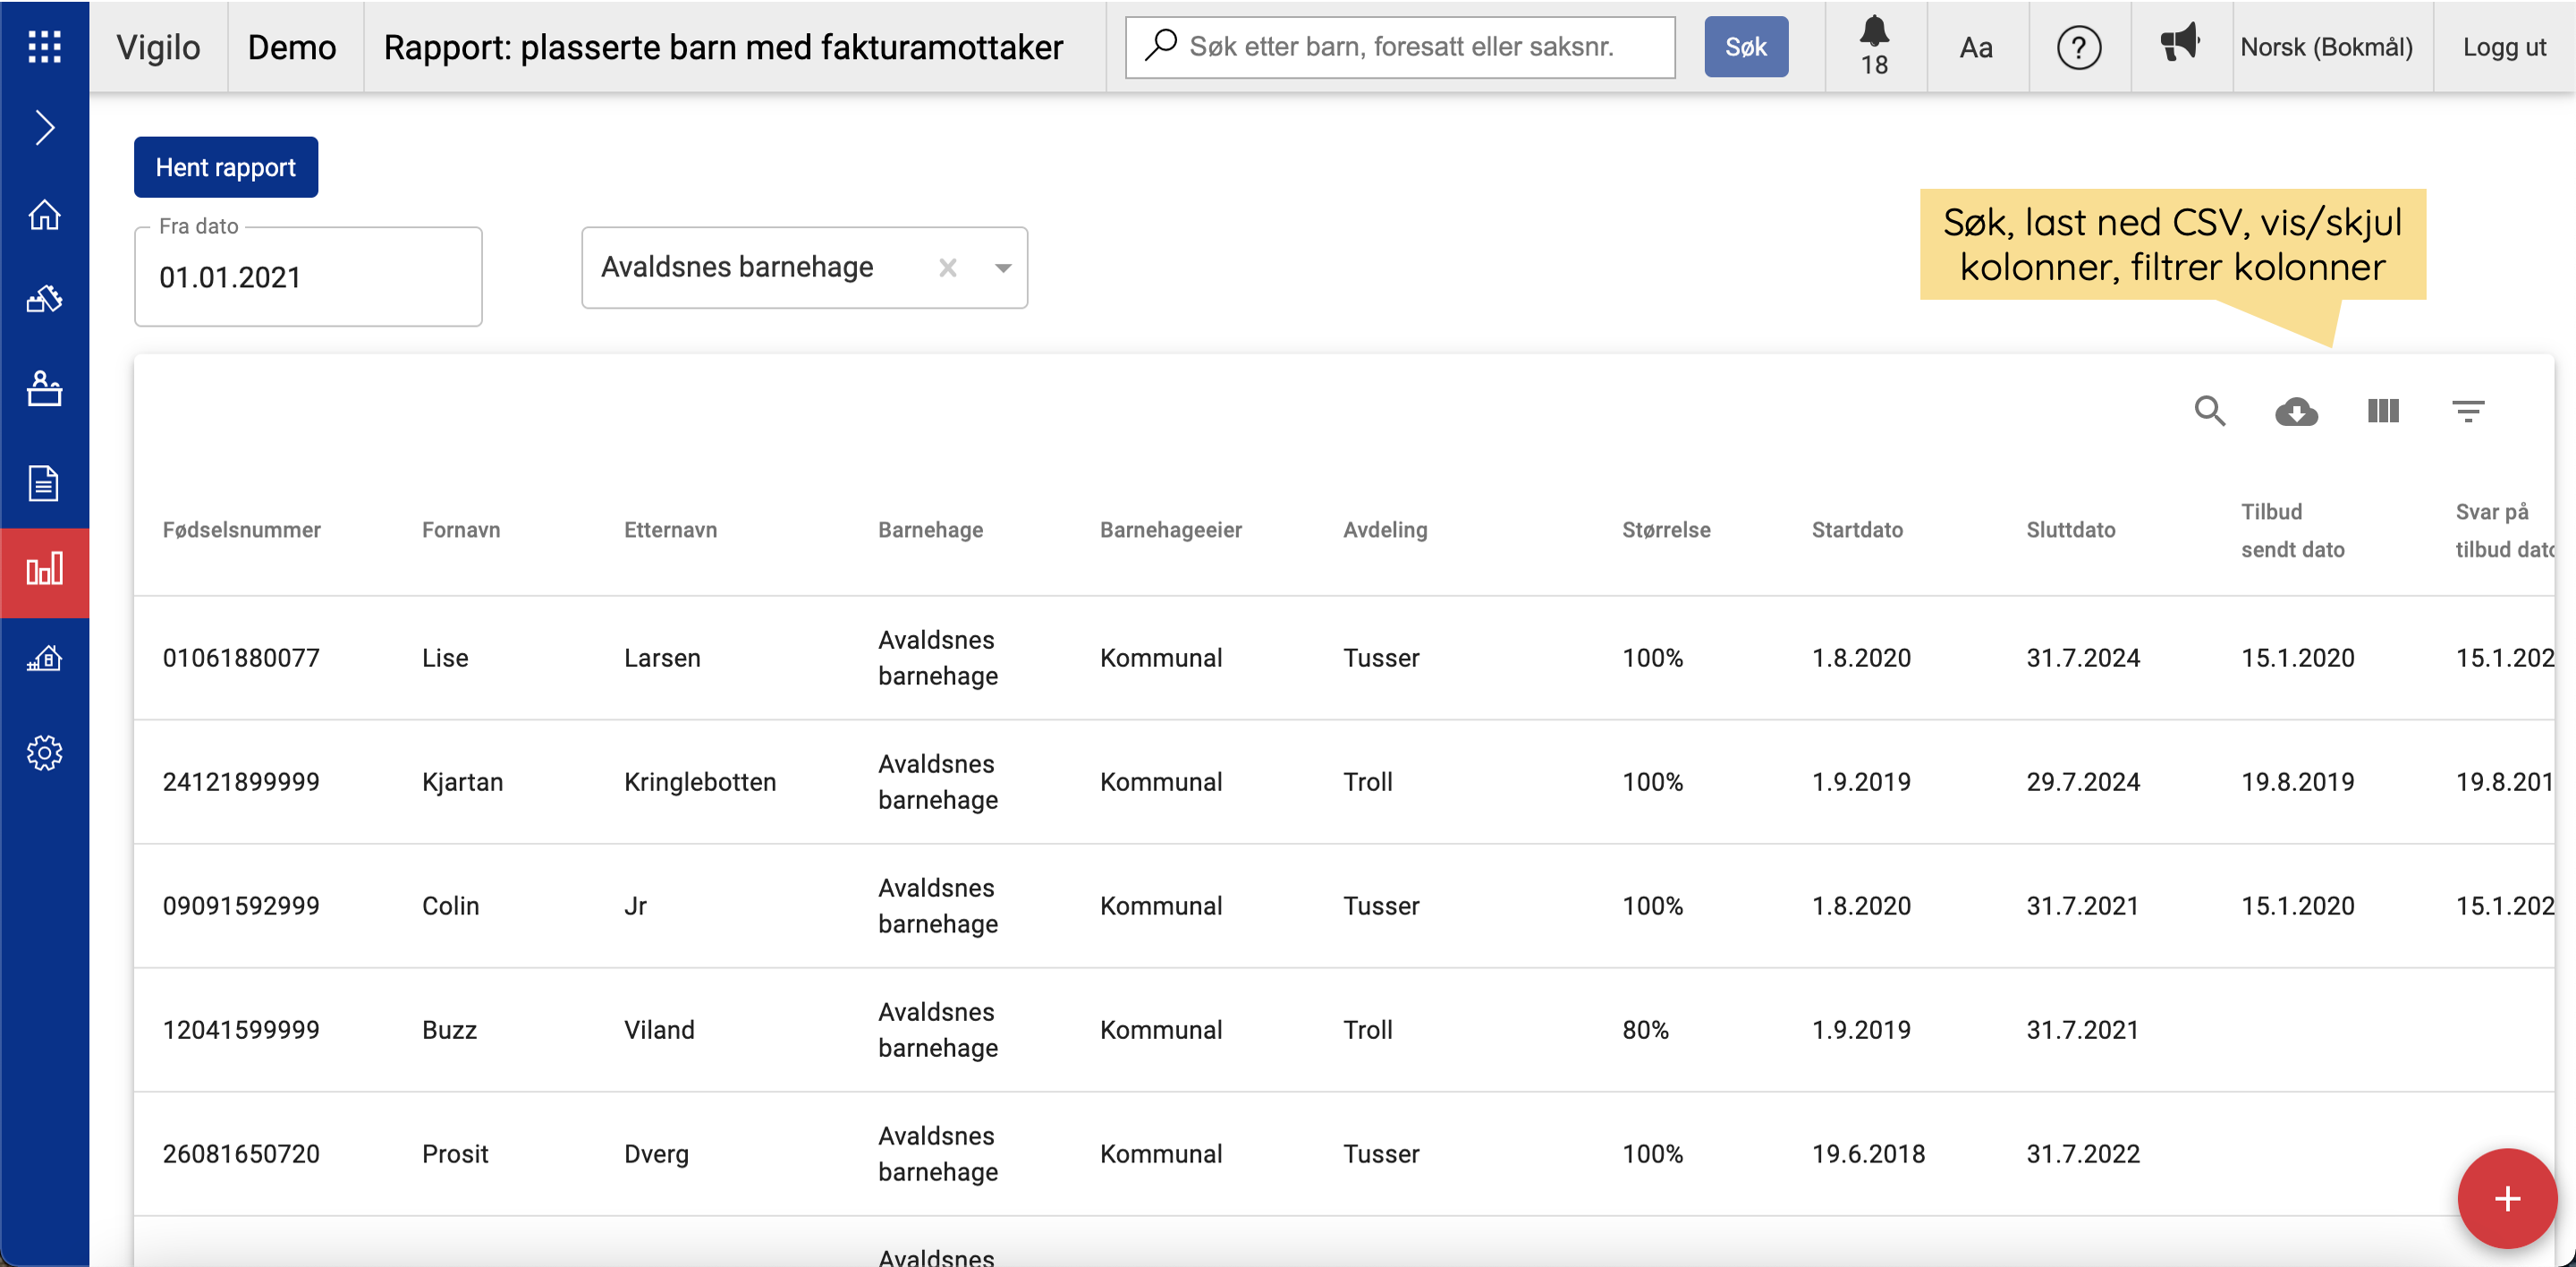2576x1267 pixels.
Task: Select cell 01061880077
Action: coord(241,658)
